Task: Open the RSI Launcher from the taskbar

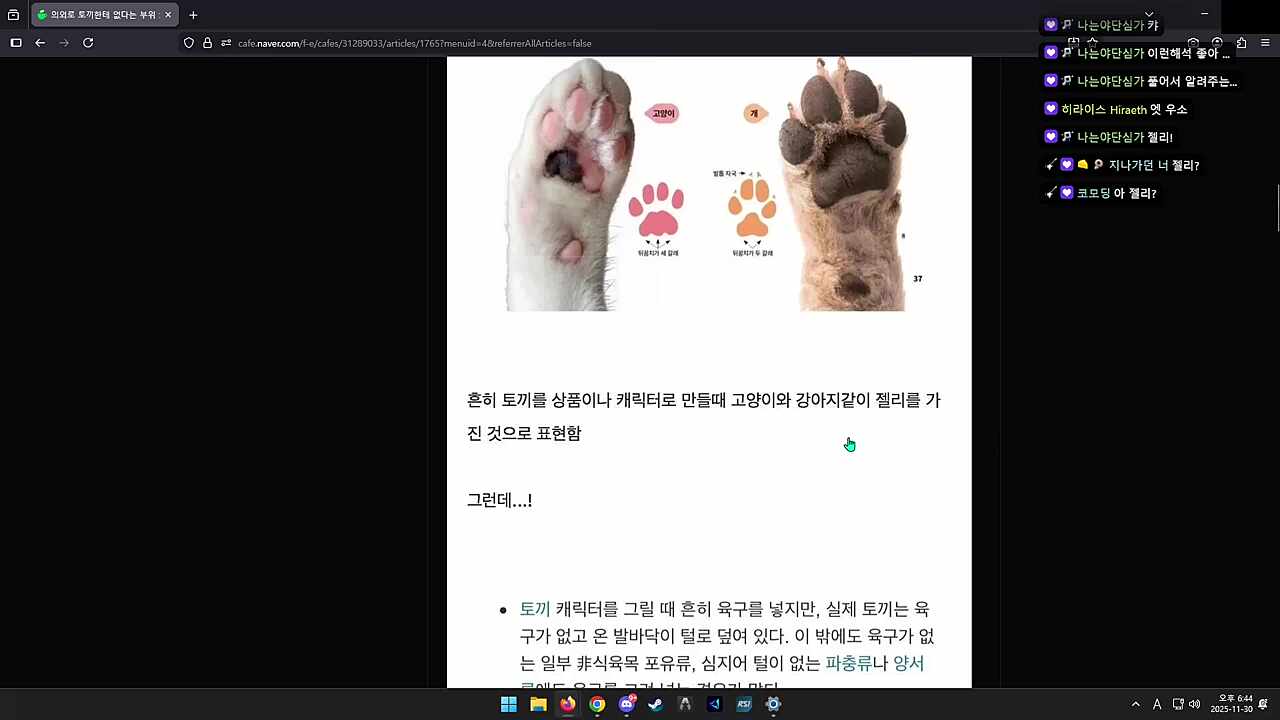Action: click(742, 705)
